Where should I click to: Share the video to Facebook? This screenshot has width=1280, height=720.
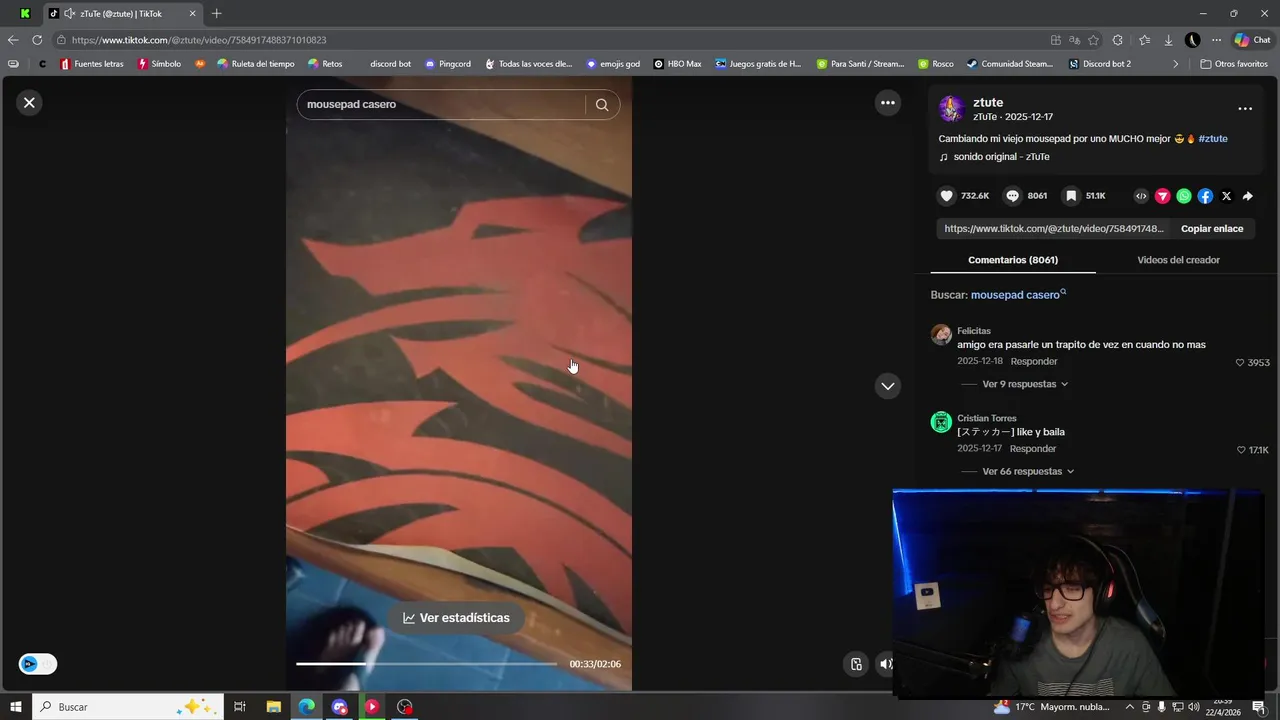click(1205, 196)
